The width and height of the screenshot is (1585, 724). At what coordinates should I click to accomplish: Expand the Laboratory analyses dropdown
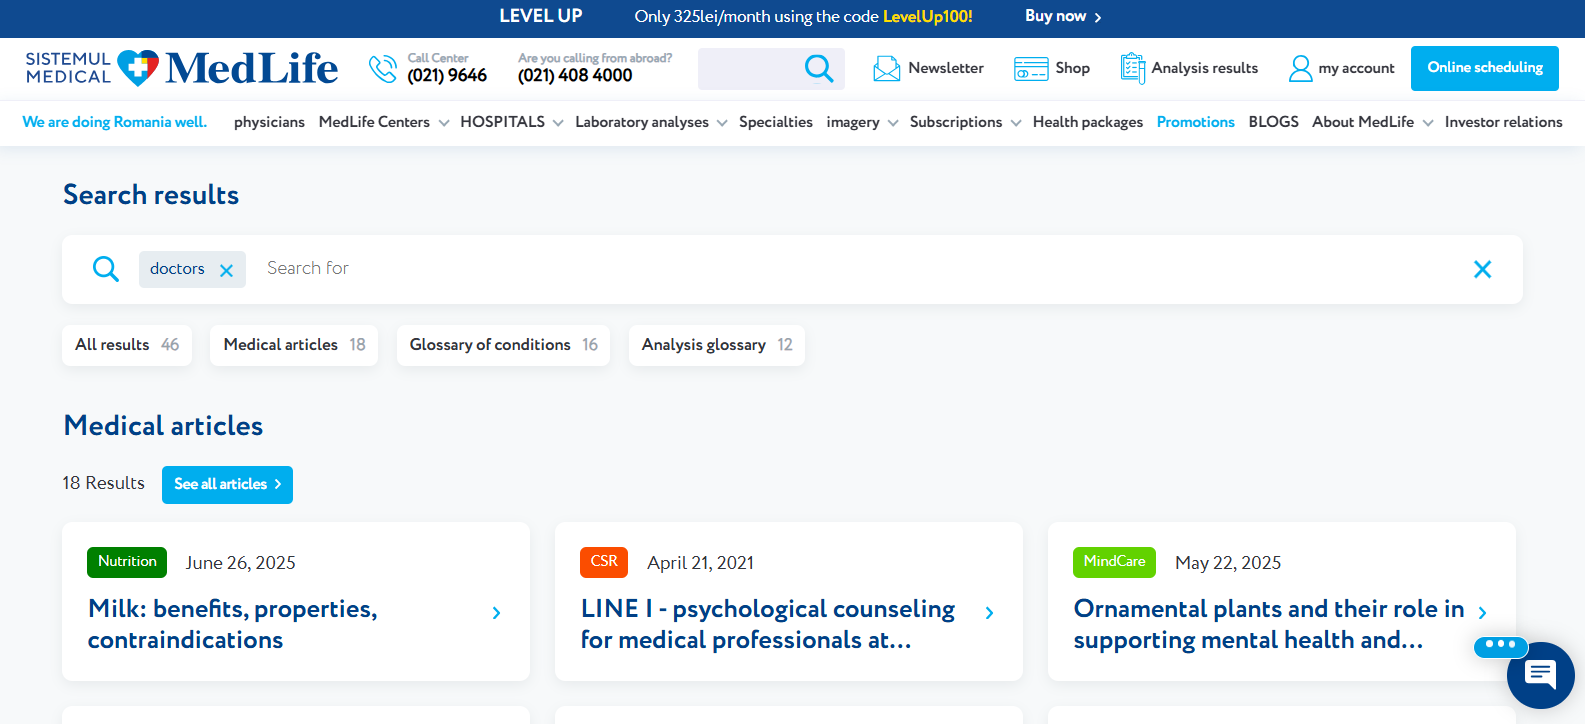point(722,123)
